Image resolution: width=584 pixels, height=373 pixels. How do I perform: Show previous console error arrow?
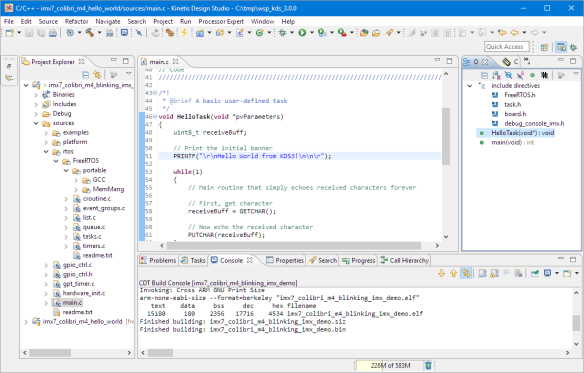[454, 274]
